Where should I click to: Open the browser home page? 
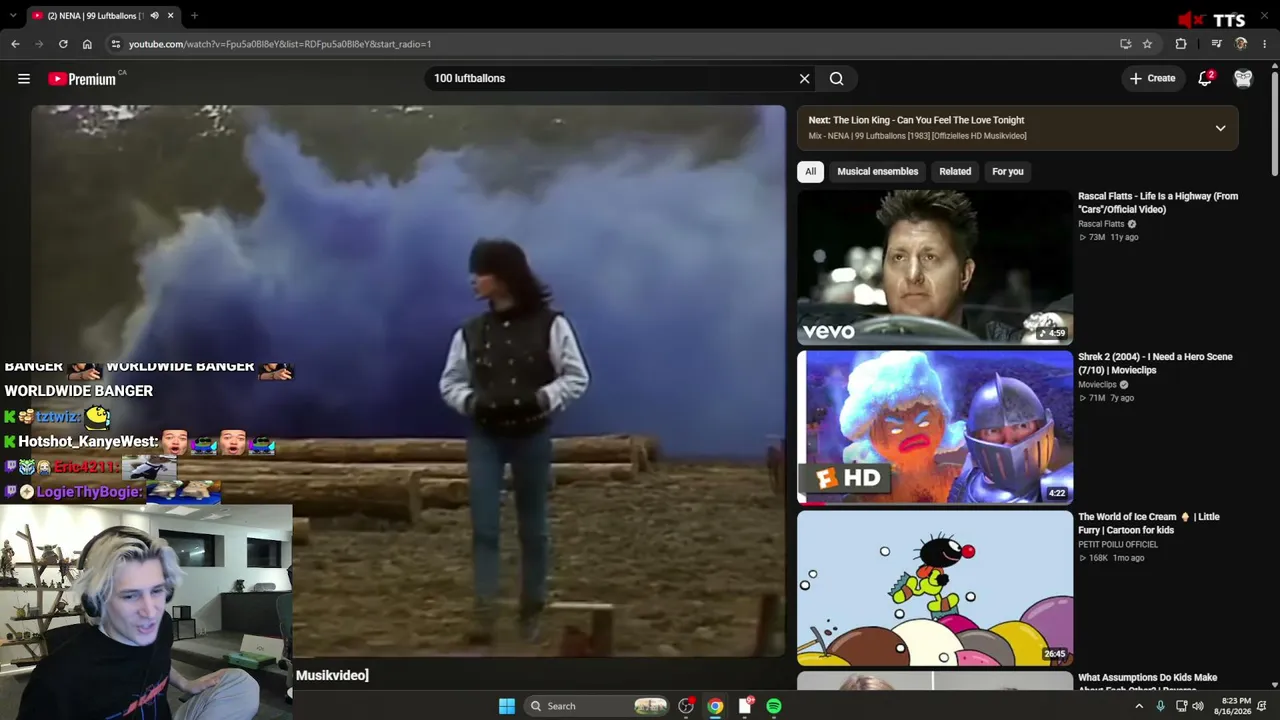click(x=87, y=44)
